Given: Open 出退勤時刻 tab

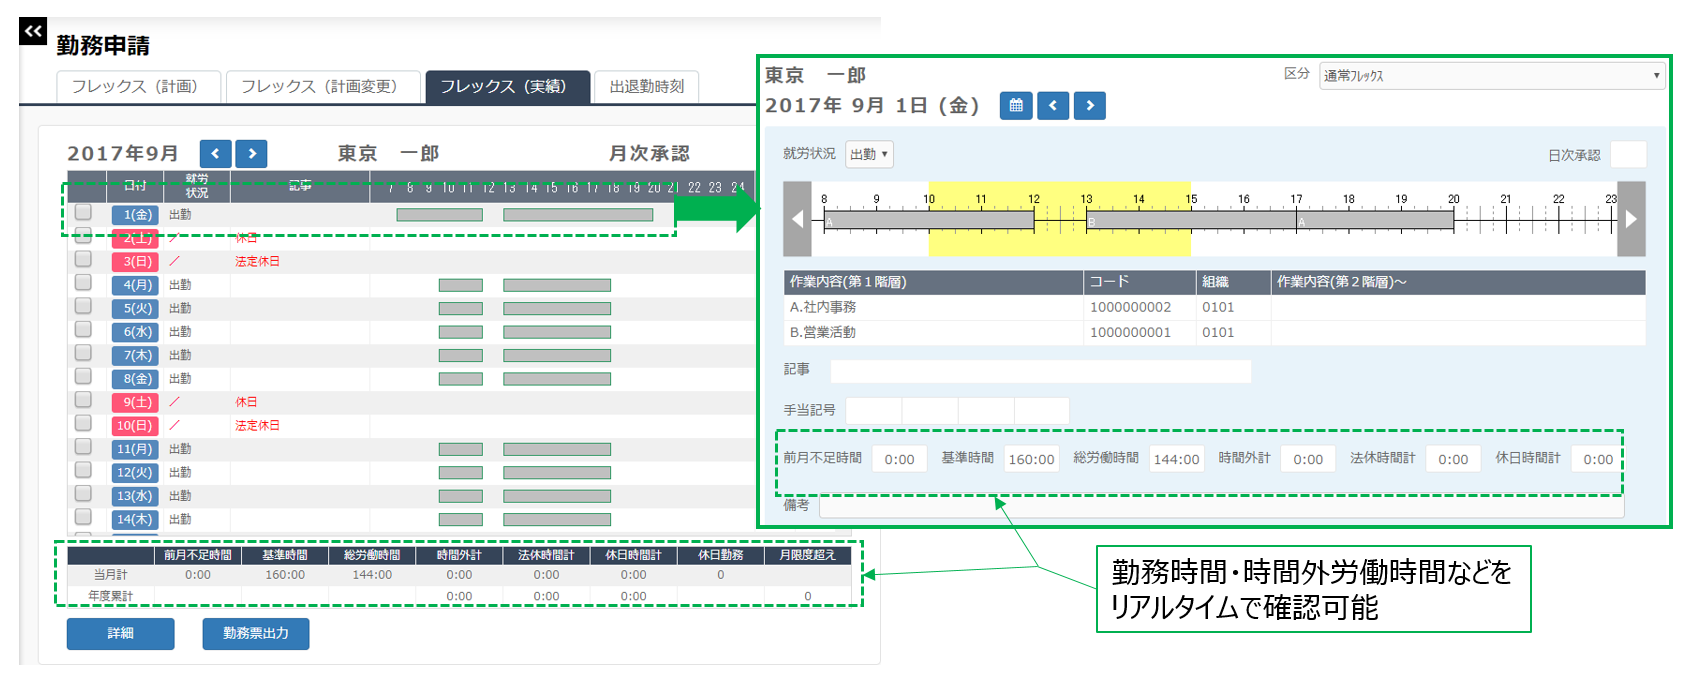Looking at the screenshot, I should tap(647, 87).
